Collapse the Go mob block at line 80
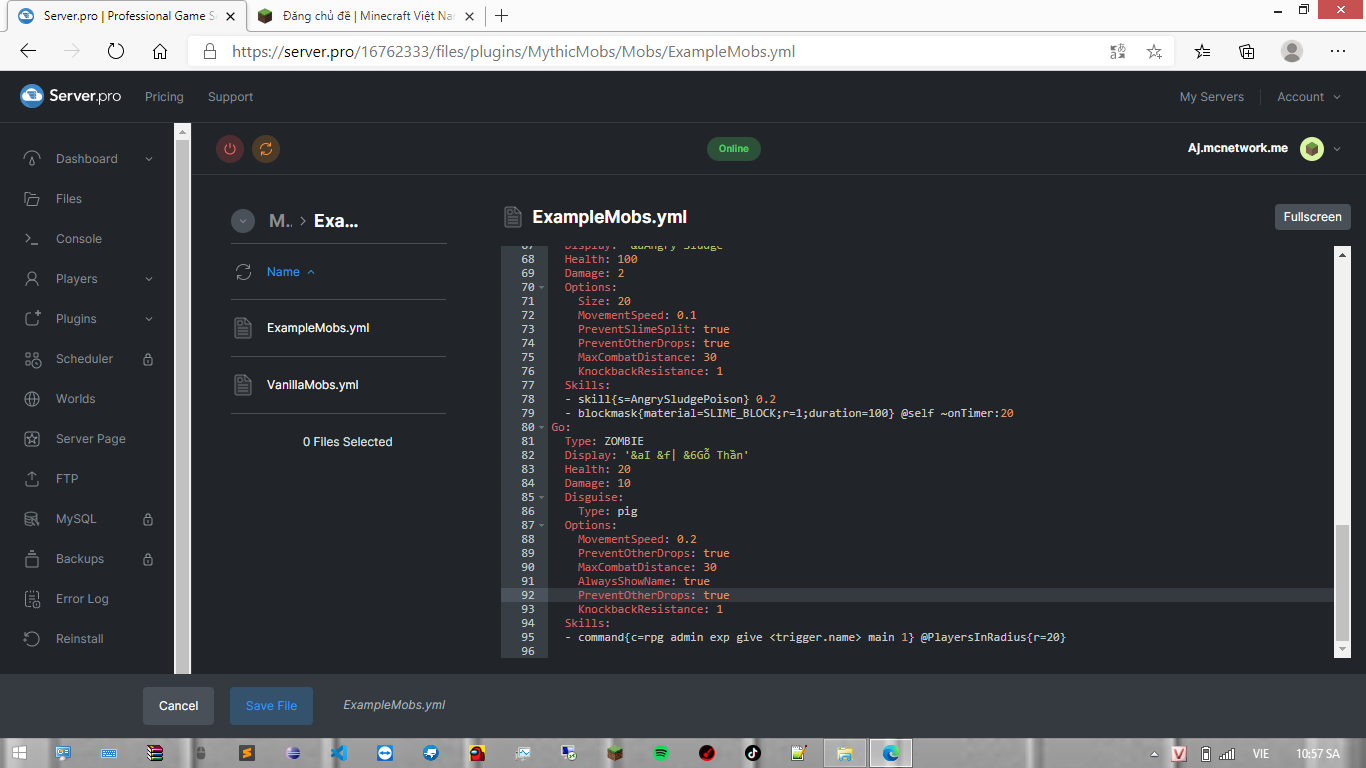Image resolution: width=1366 pixels, height=768 pixels. [542, 427]
